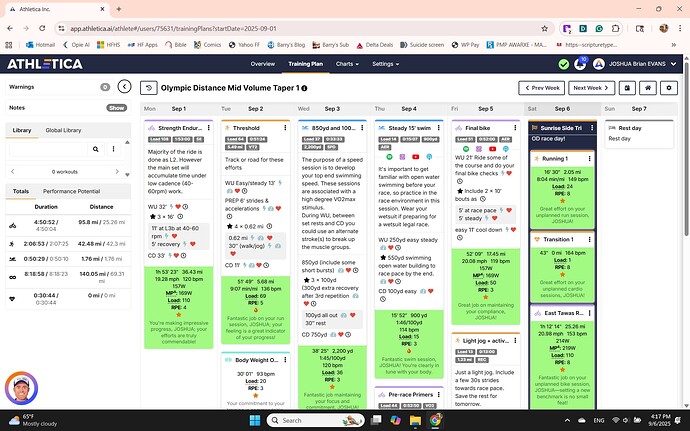Open File Explorer from the taskbar
The image size is (690, 431).
415,420
